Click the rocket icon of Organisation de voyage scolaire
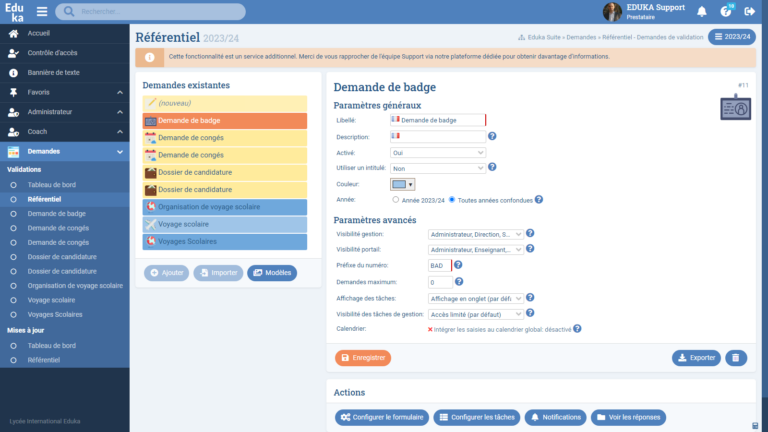This screenshot has height=432, width=768. 150,207
